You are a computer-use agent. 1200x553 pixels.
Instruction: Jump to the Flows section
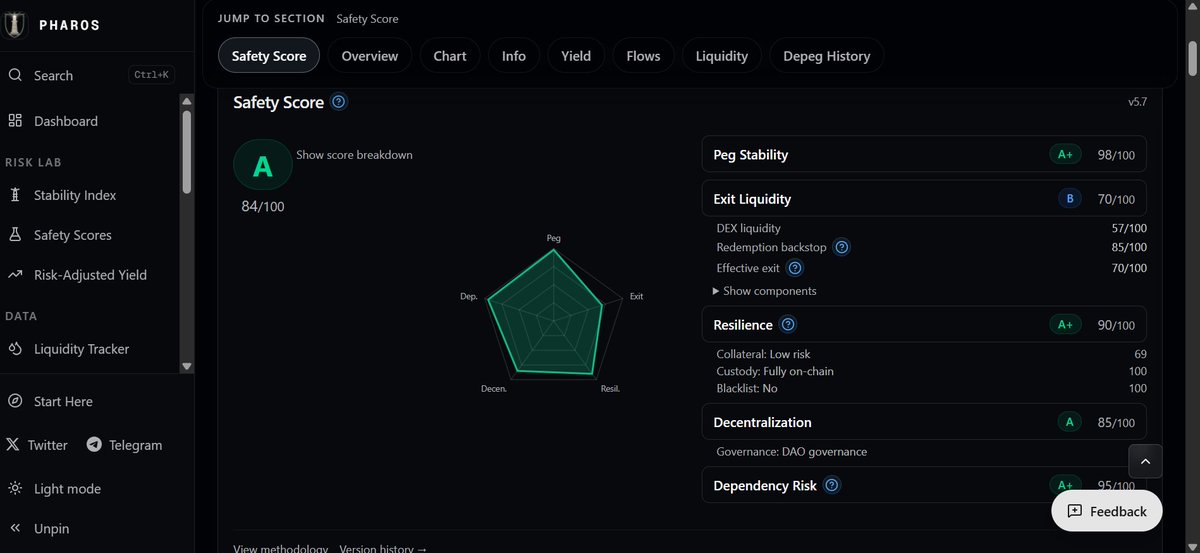(643, 56)
